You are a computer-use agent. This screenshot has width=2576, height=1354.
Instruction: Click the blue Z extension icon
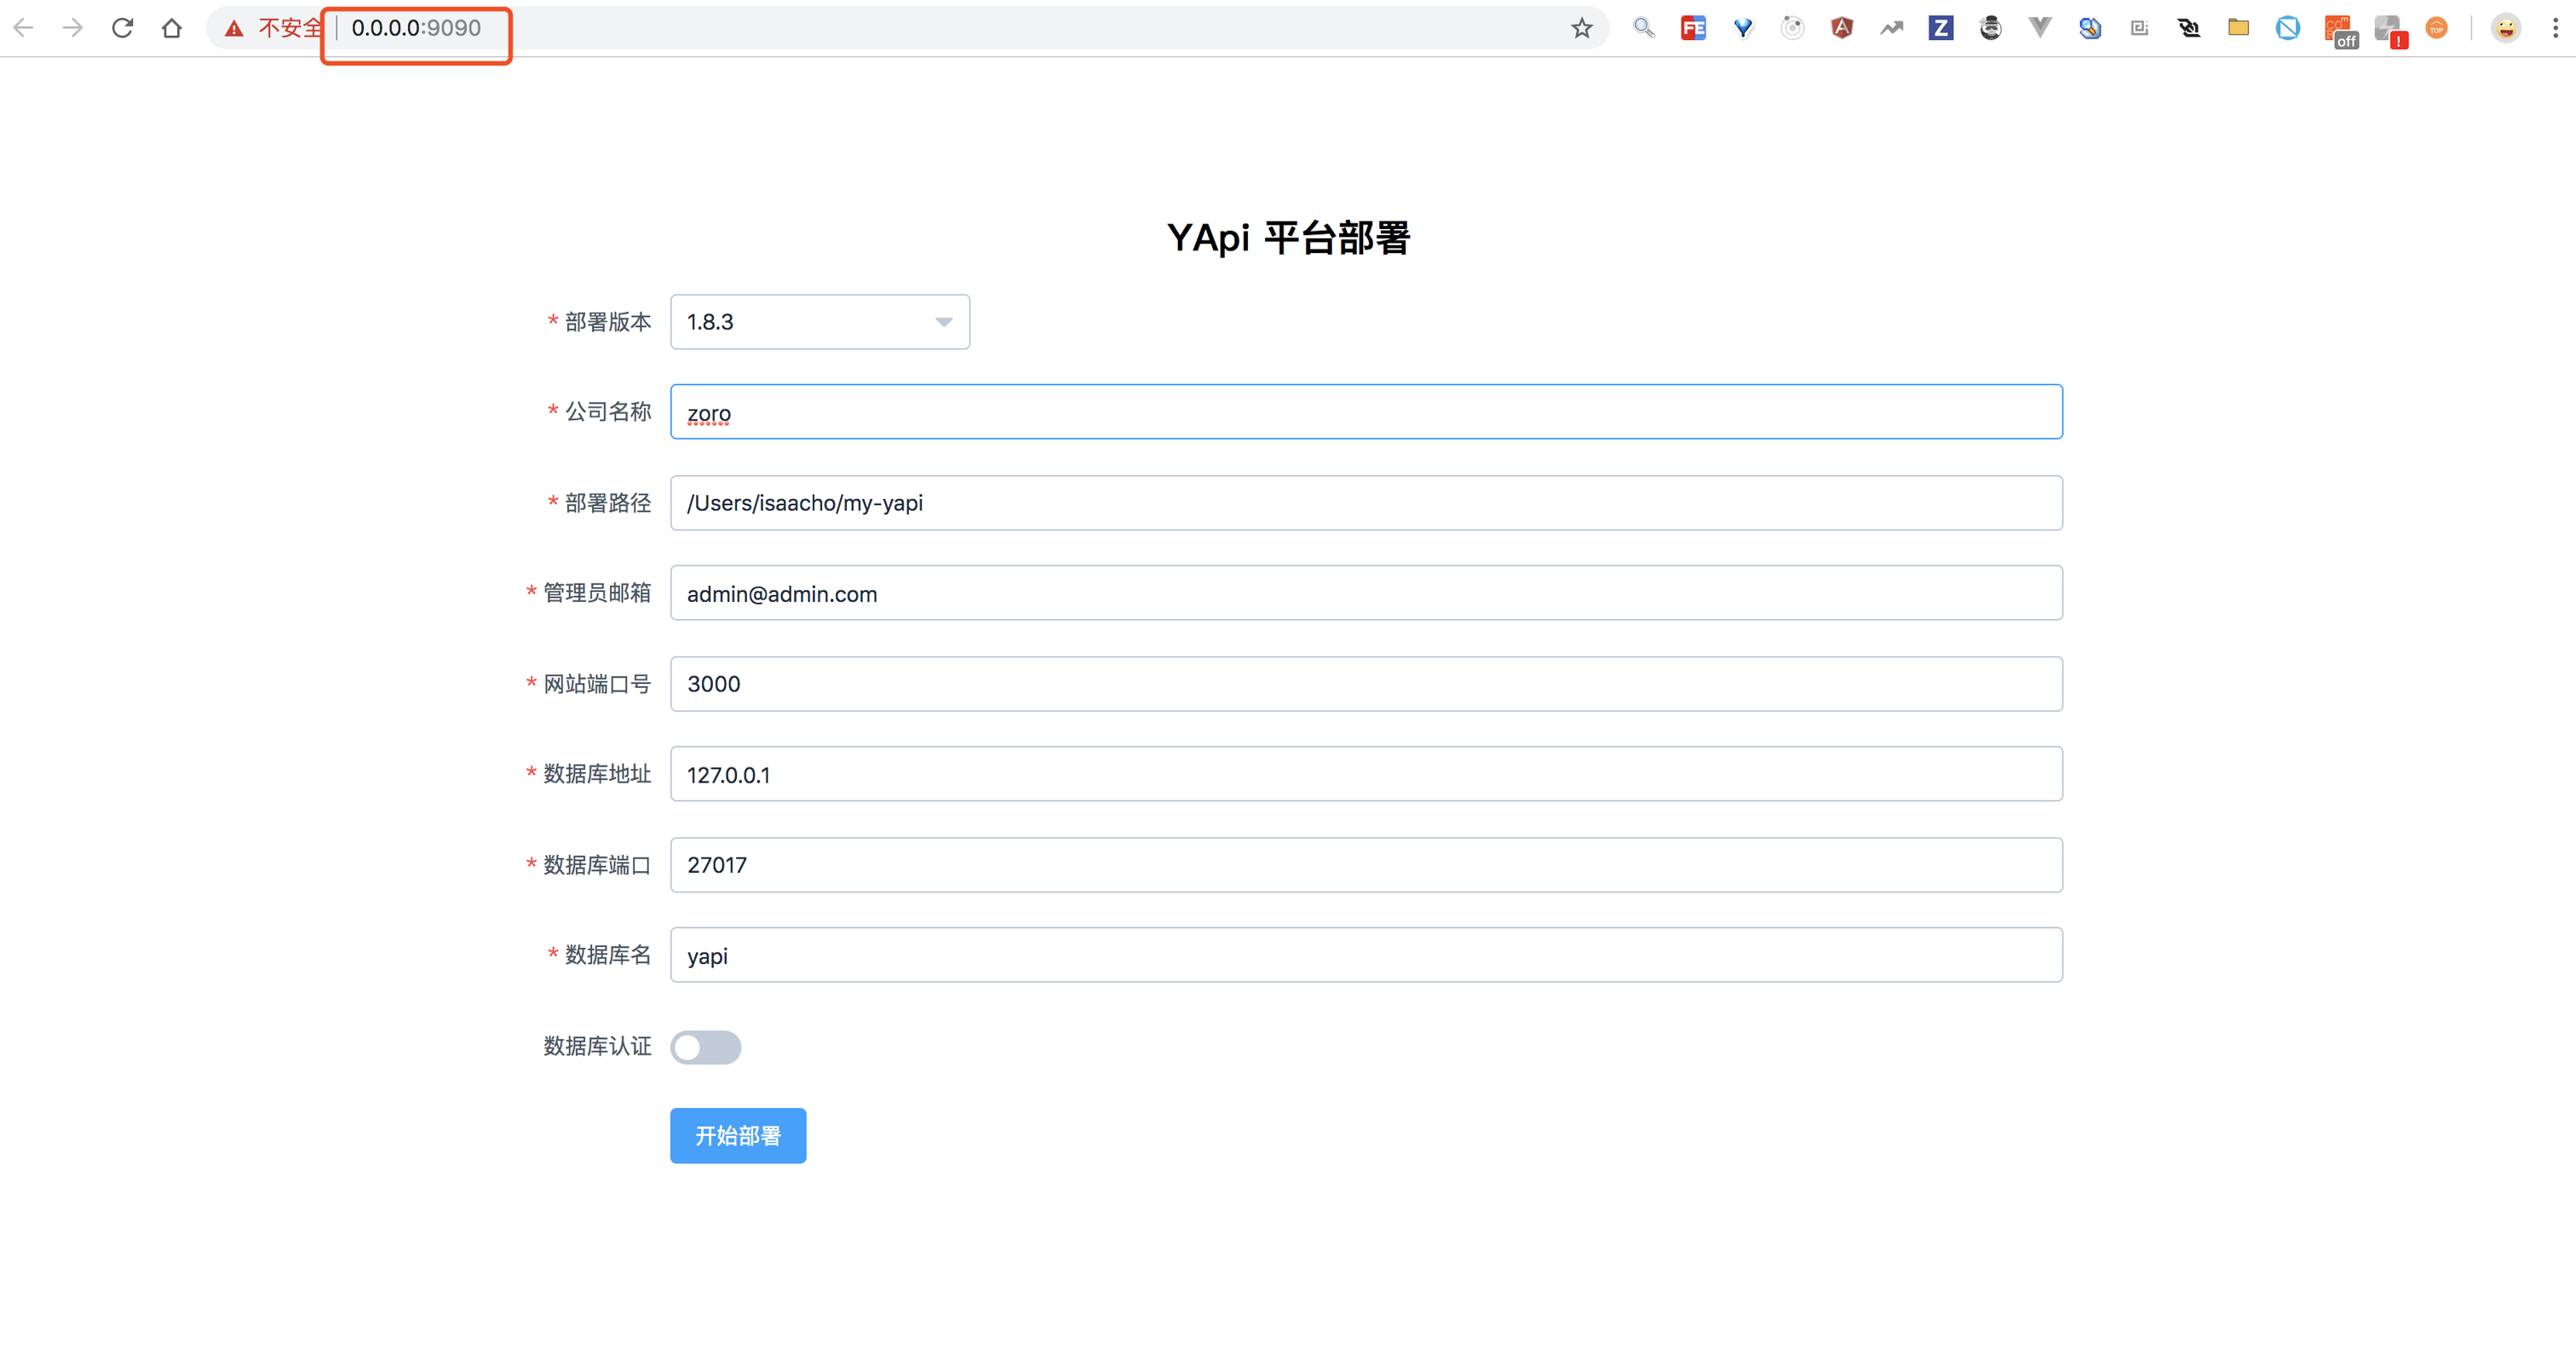click(1941, 28)
